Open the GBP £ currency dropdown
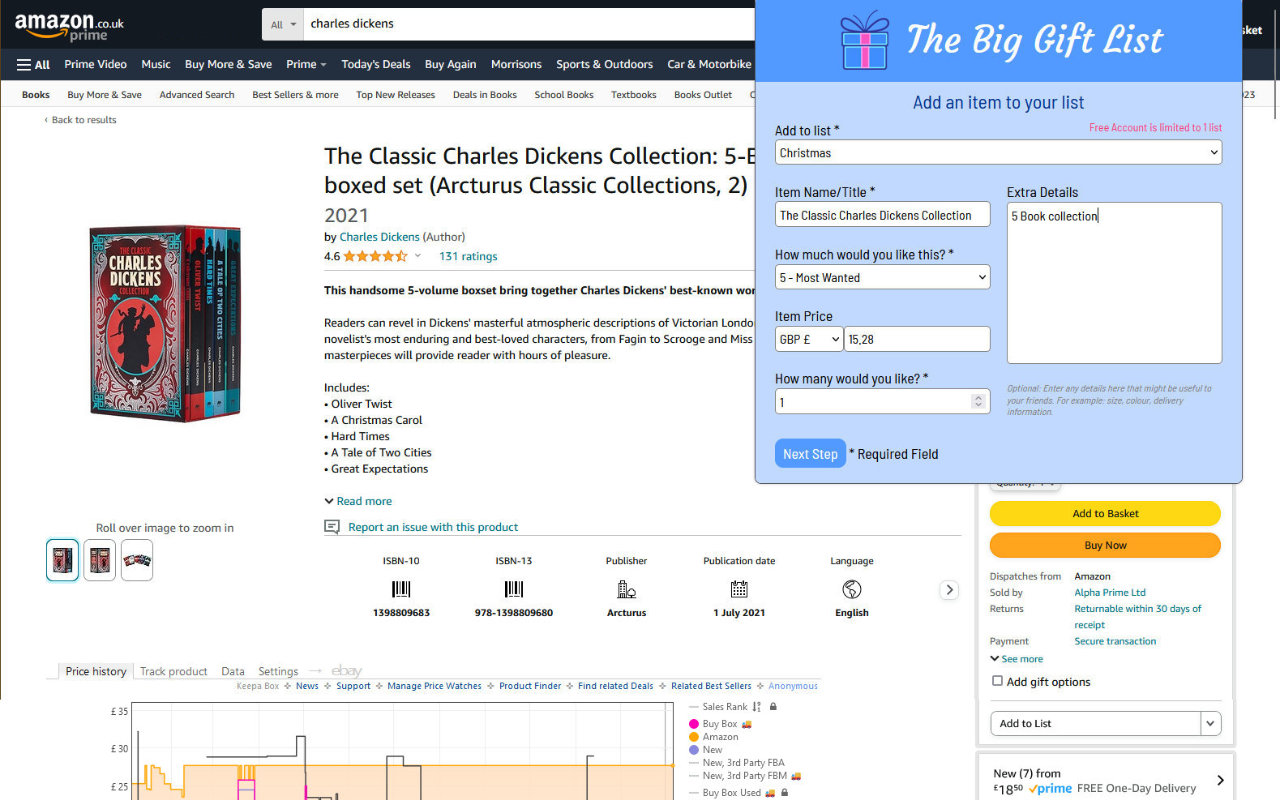1280x800 pixels. 809,339
